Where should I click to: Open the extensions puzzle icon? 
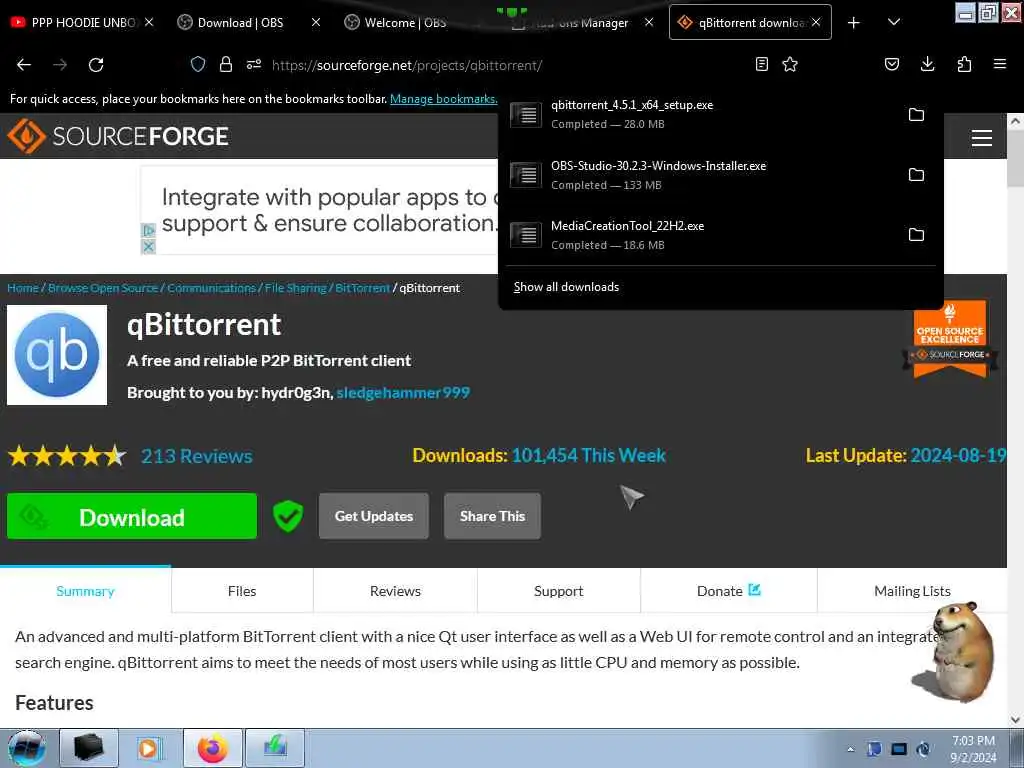pyautogui.click(x=964, y=64)
